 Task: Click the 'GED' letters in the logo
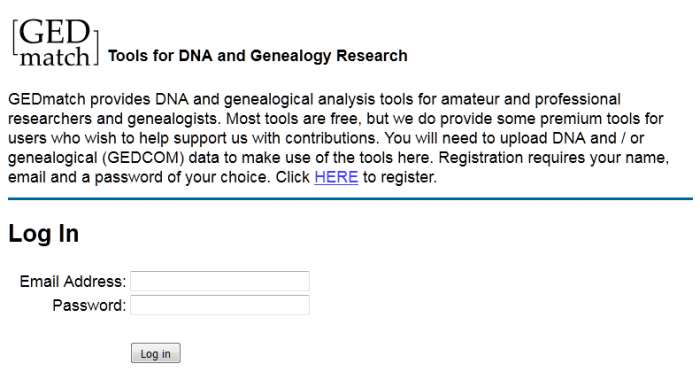pyautogui.click(x=54, y=32)
